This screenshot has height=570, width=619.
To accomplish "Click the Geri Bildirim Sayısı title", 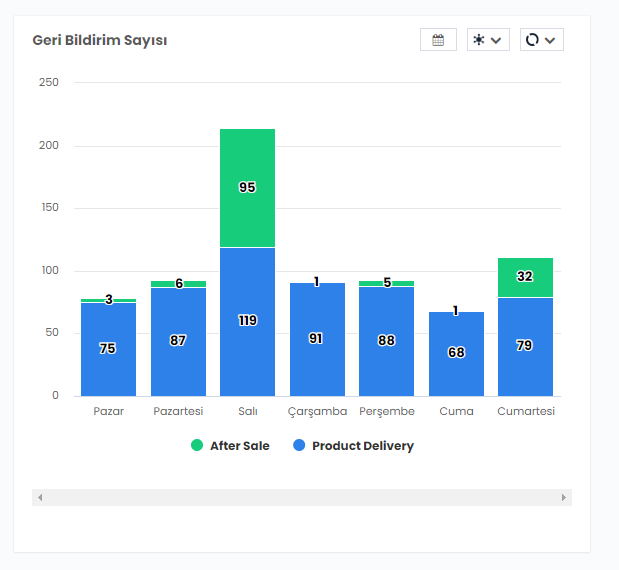I will (x=100, y=40).
